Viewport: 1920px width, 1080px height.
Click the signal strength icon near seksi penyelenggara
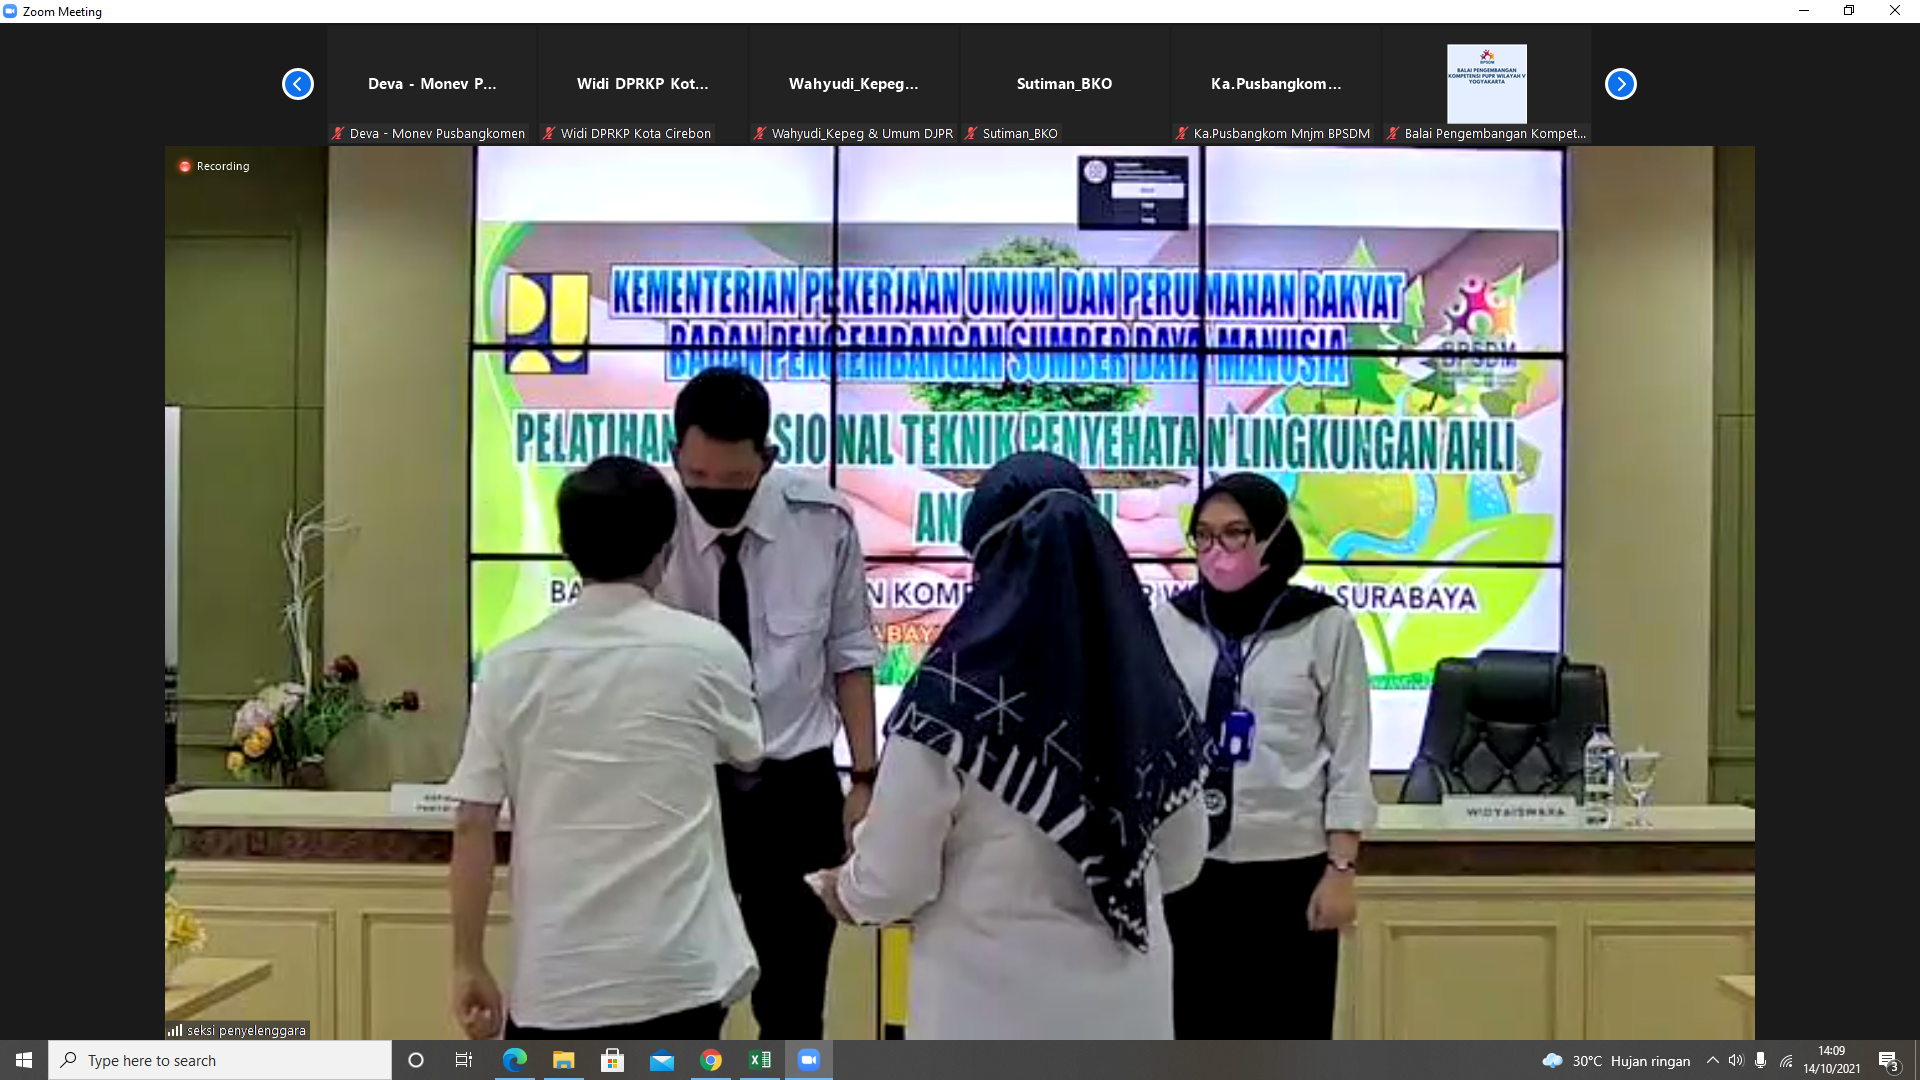175,1030
